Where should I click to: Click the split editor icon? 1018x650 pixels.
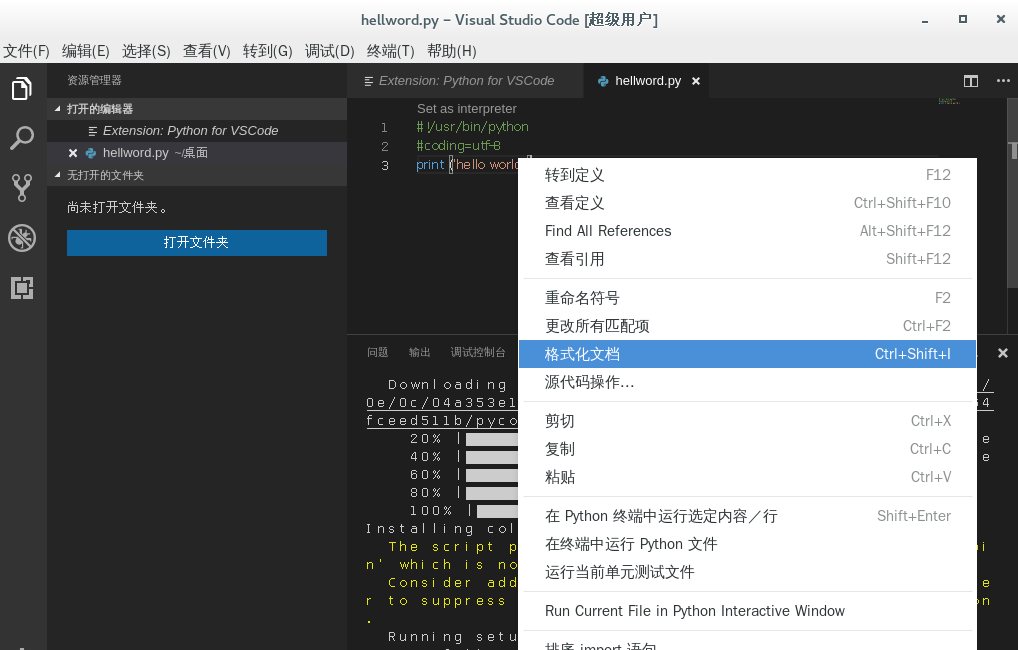point(971,81)
